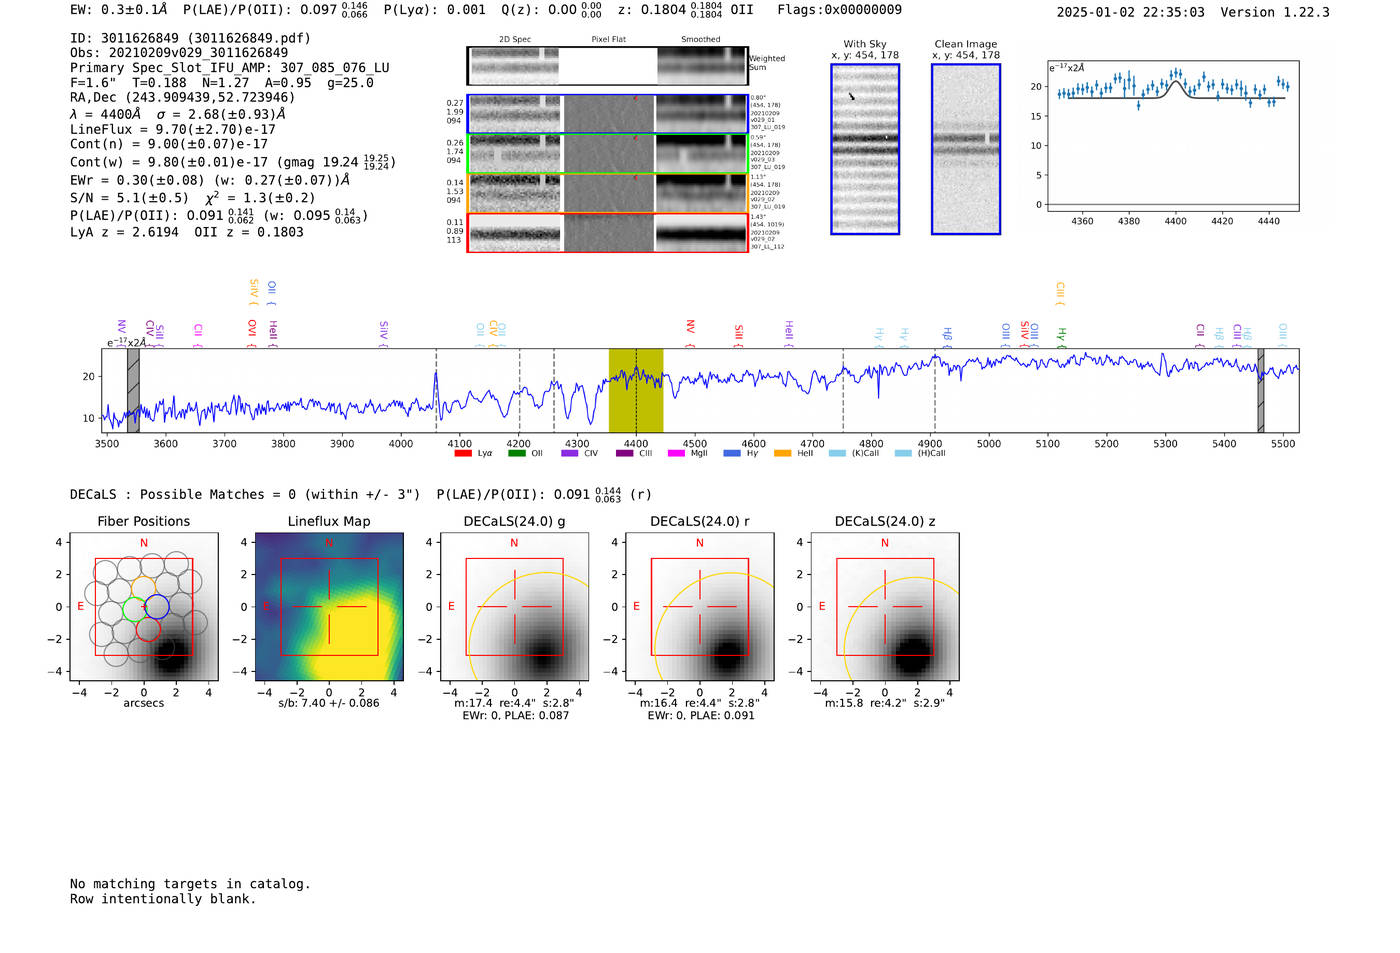The image size is (1400, 953).
Task: Select the orange-bordered 2D fiber spectrum row
Action: (x=607, y=193)
